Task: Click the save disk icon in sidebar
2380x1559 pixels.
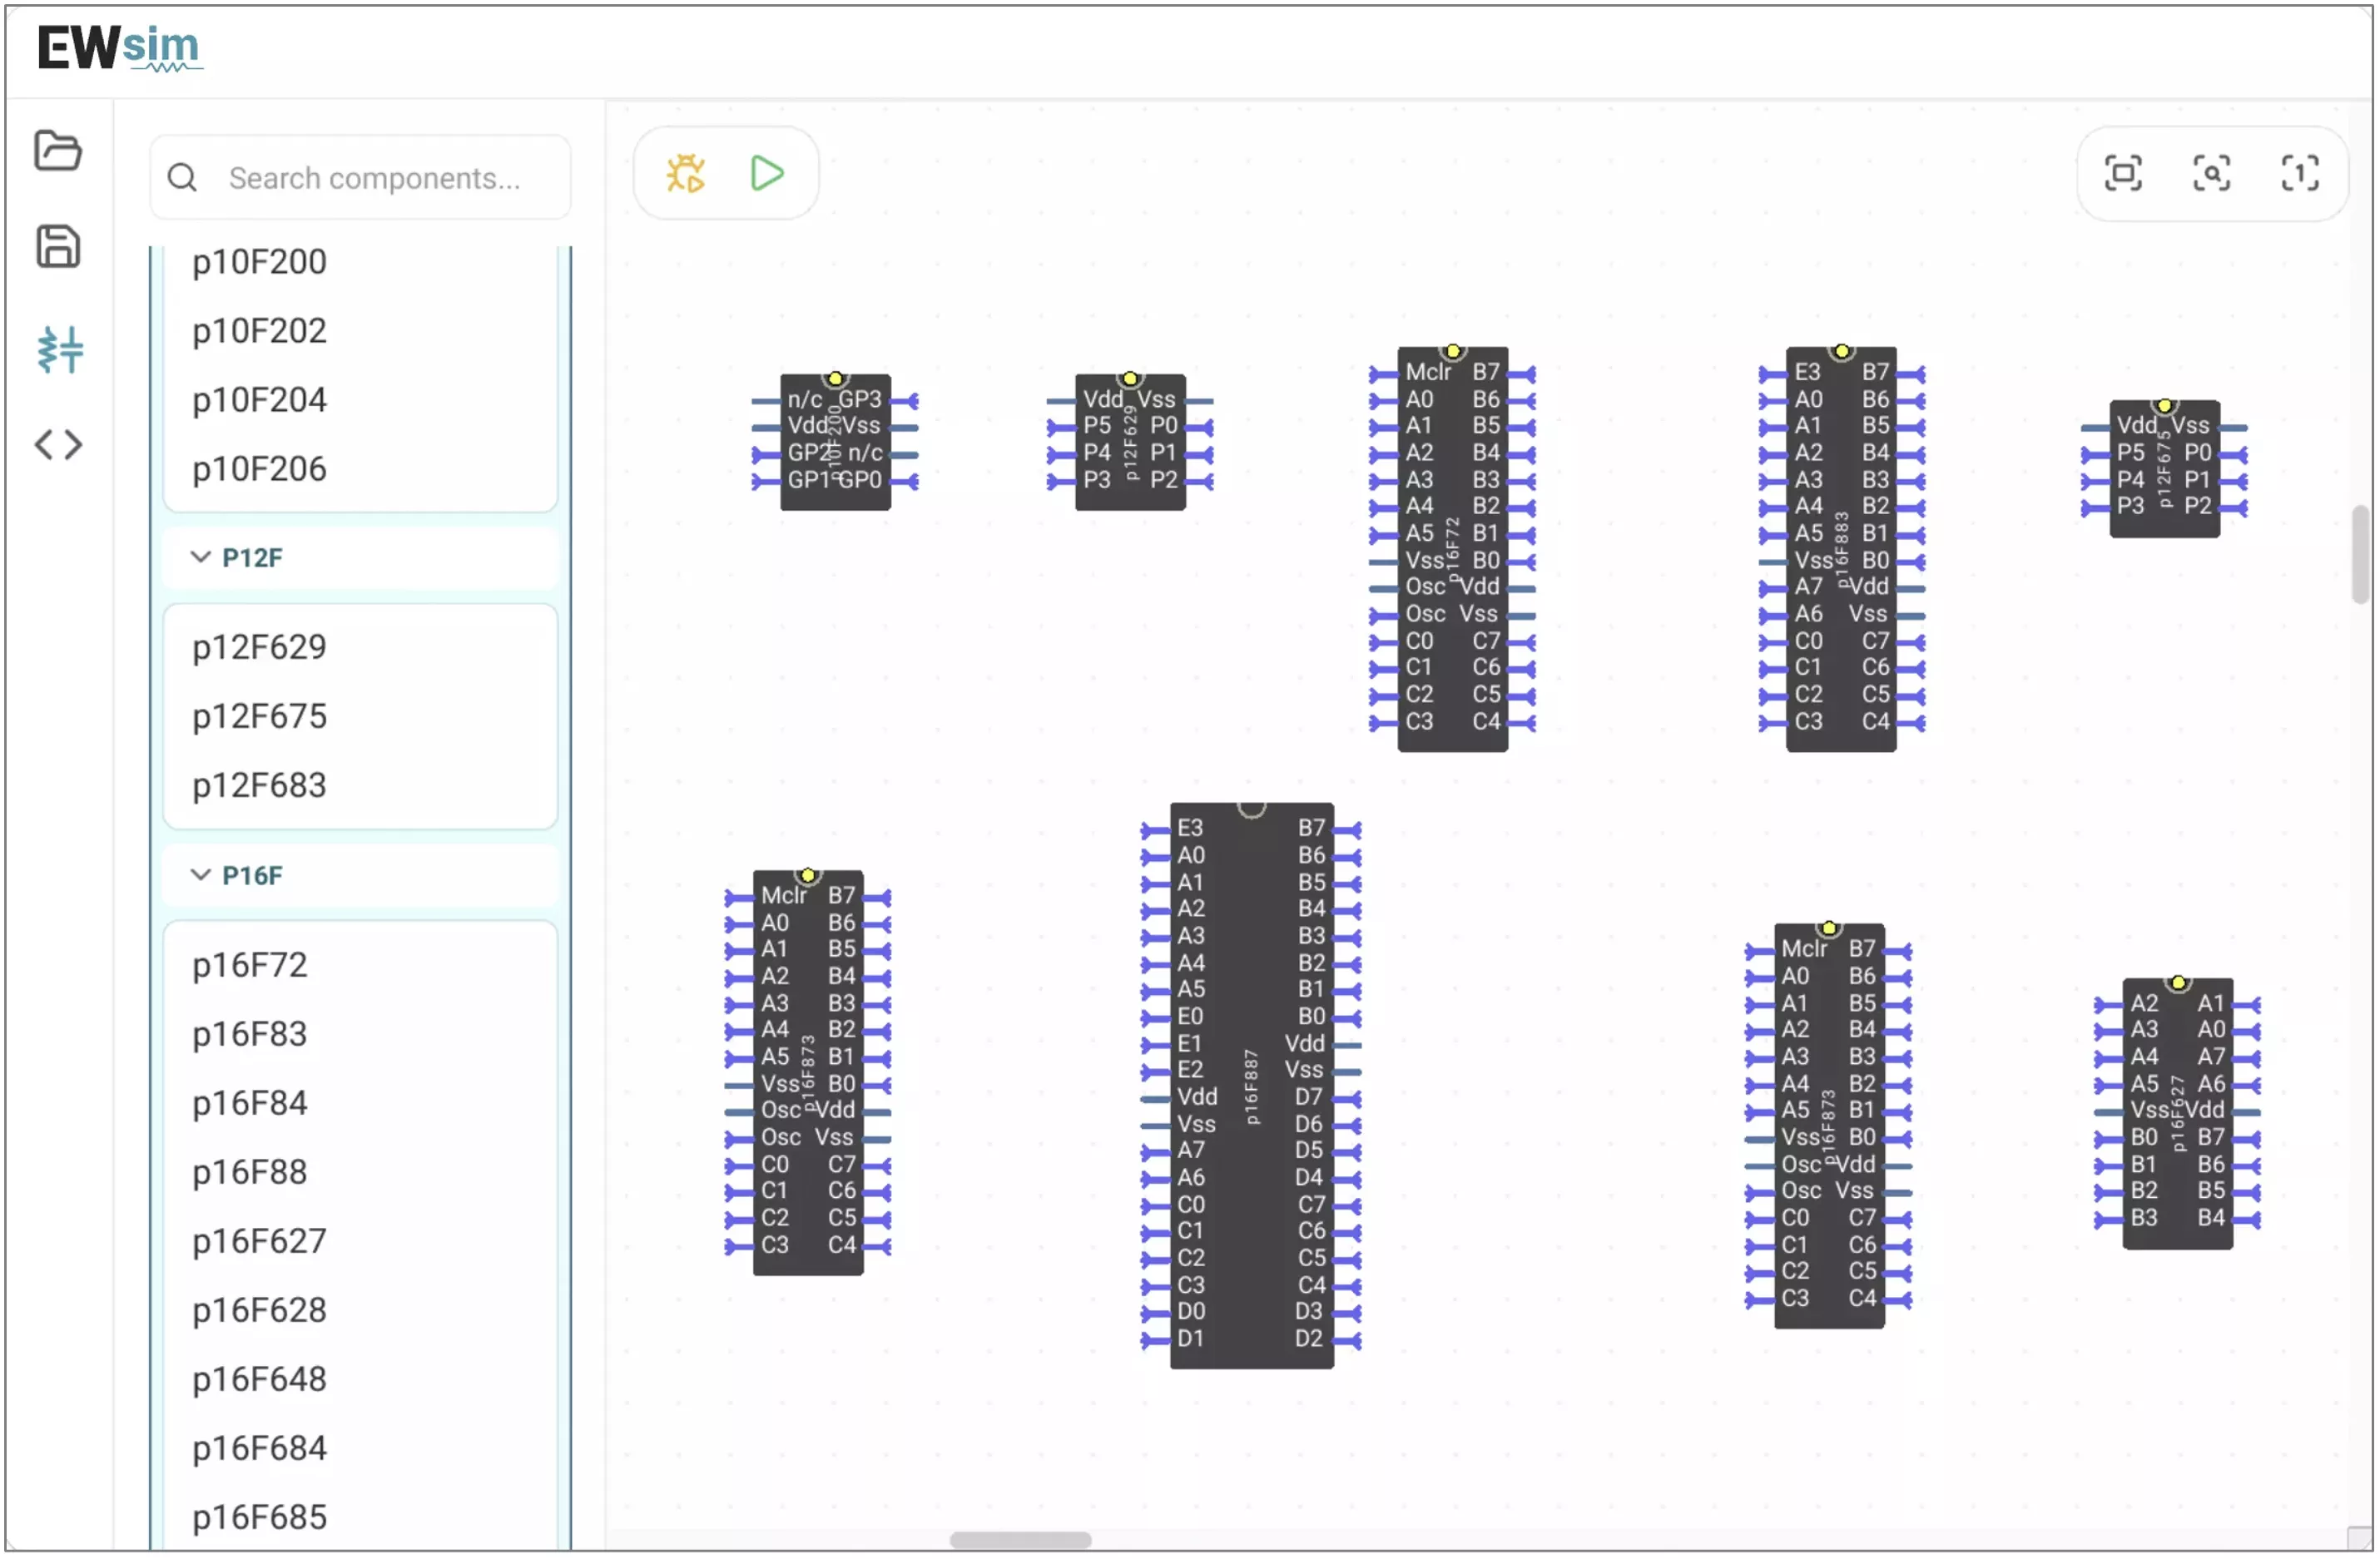Action: pyautogui.click(x=58, y=246)
